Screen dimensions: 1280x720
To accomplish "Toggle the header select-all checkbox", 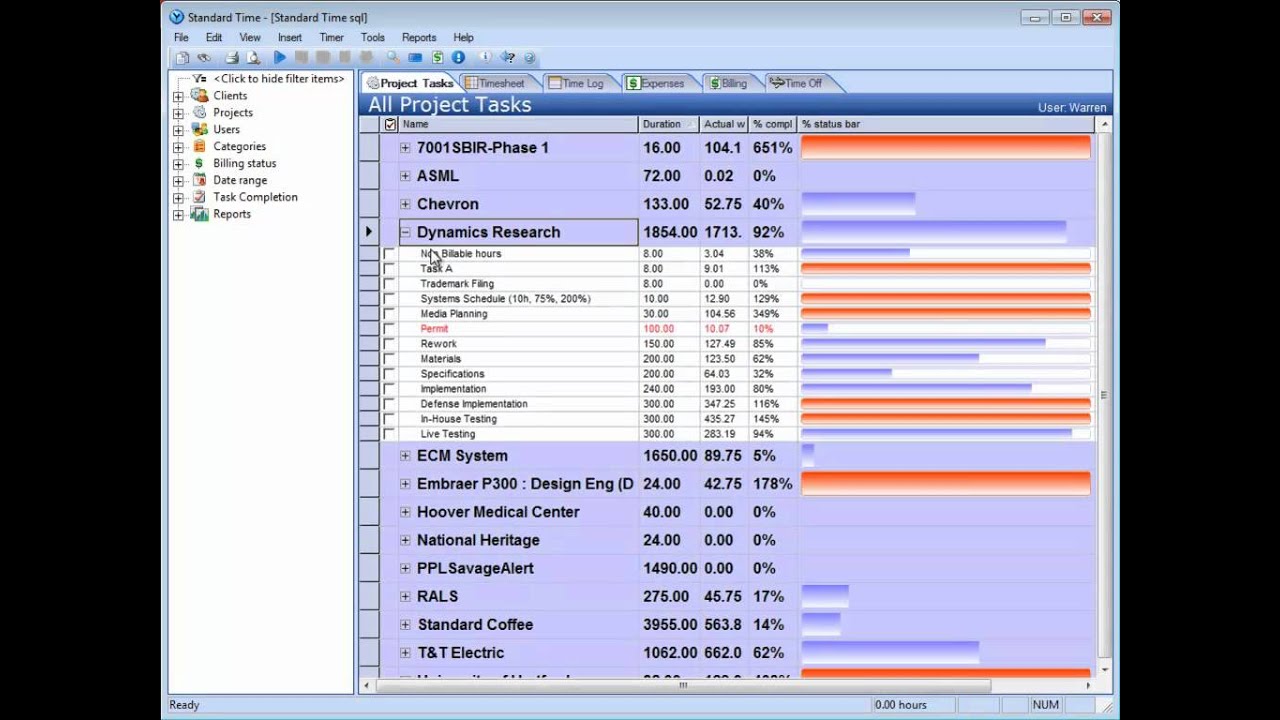I will pos(390,124).
